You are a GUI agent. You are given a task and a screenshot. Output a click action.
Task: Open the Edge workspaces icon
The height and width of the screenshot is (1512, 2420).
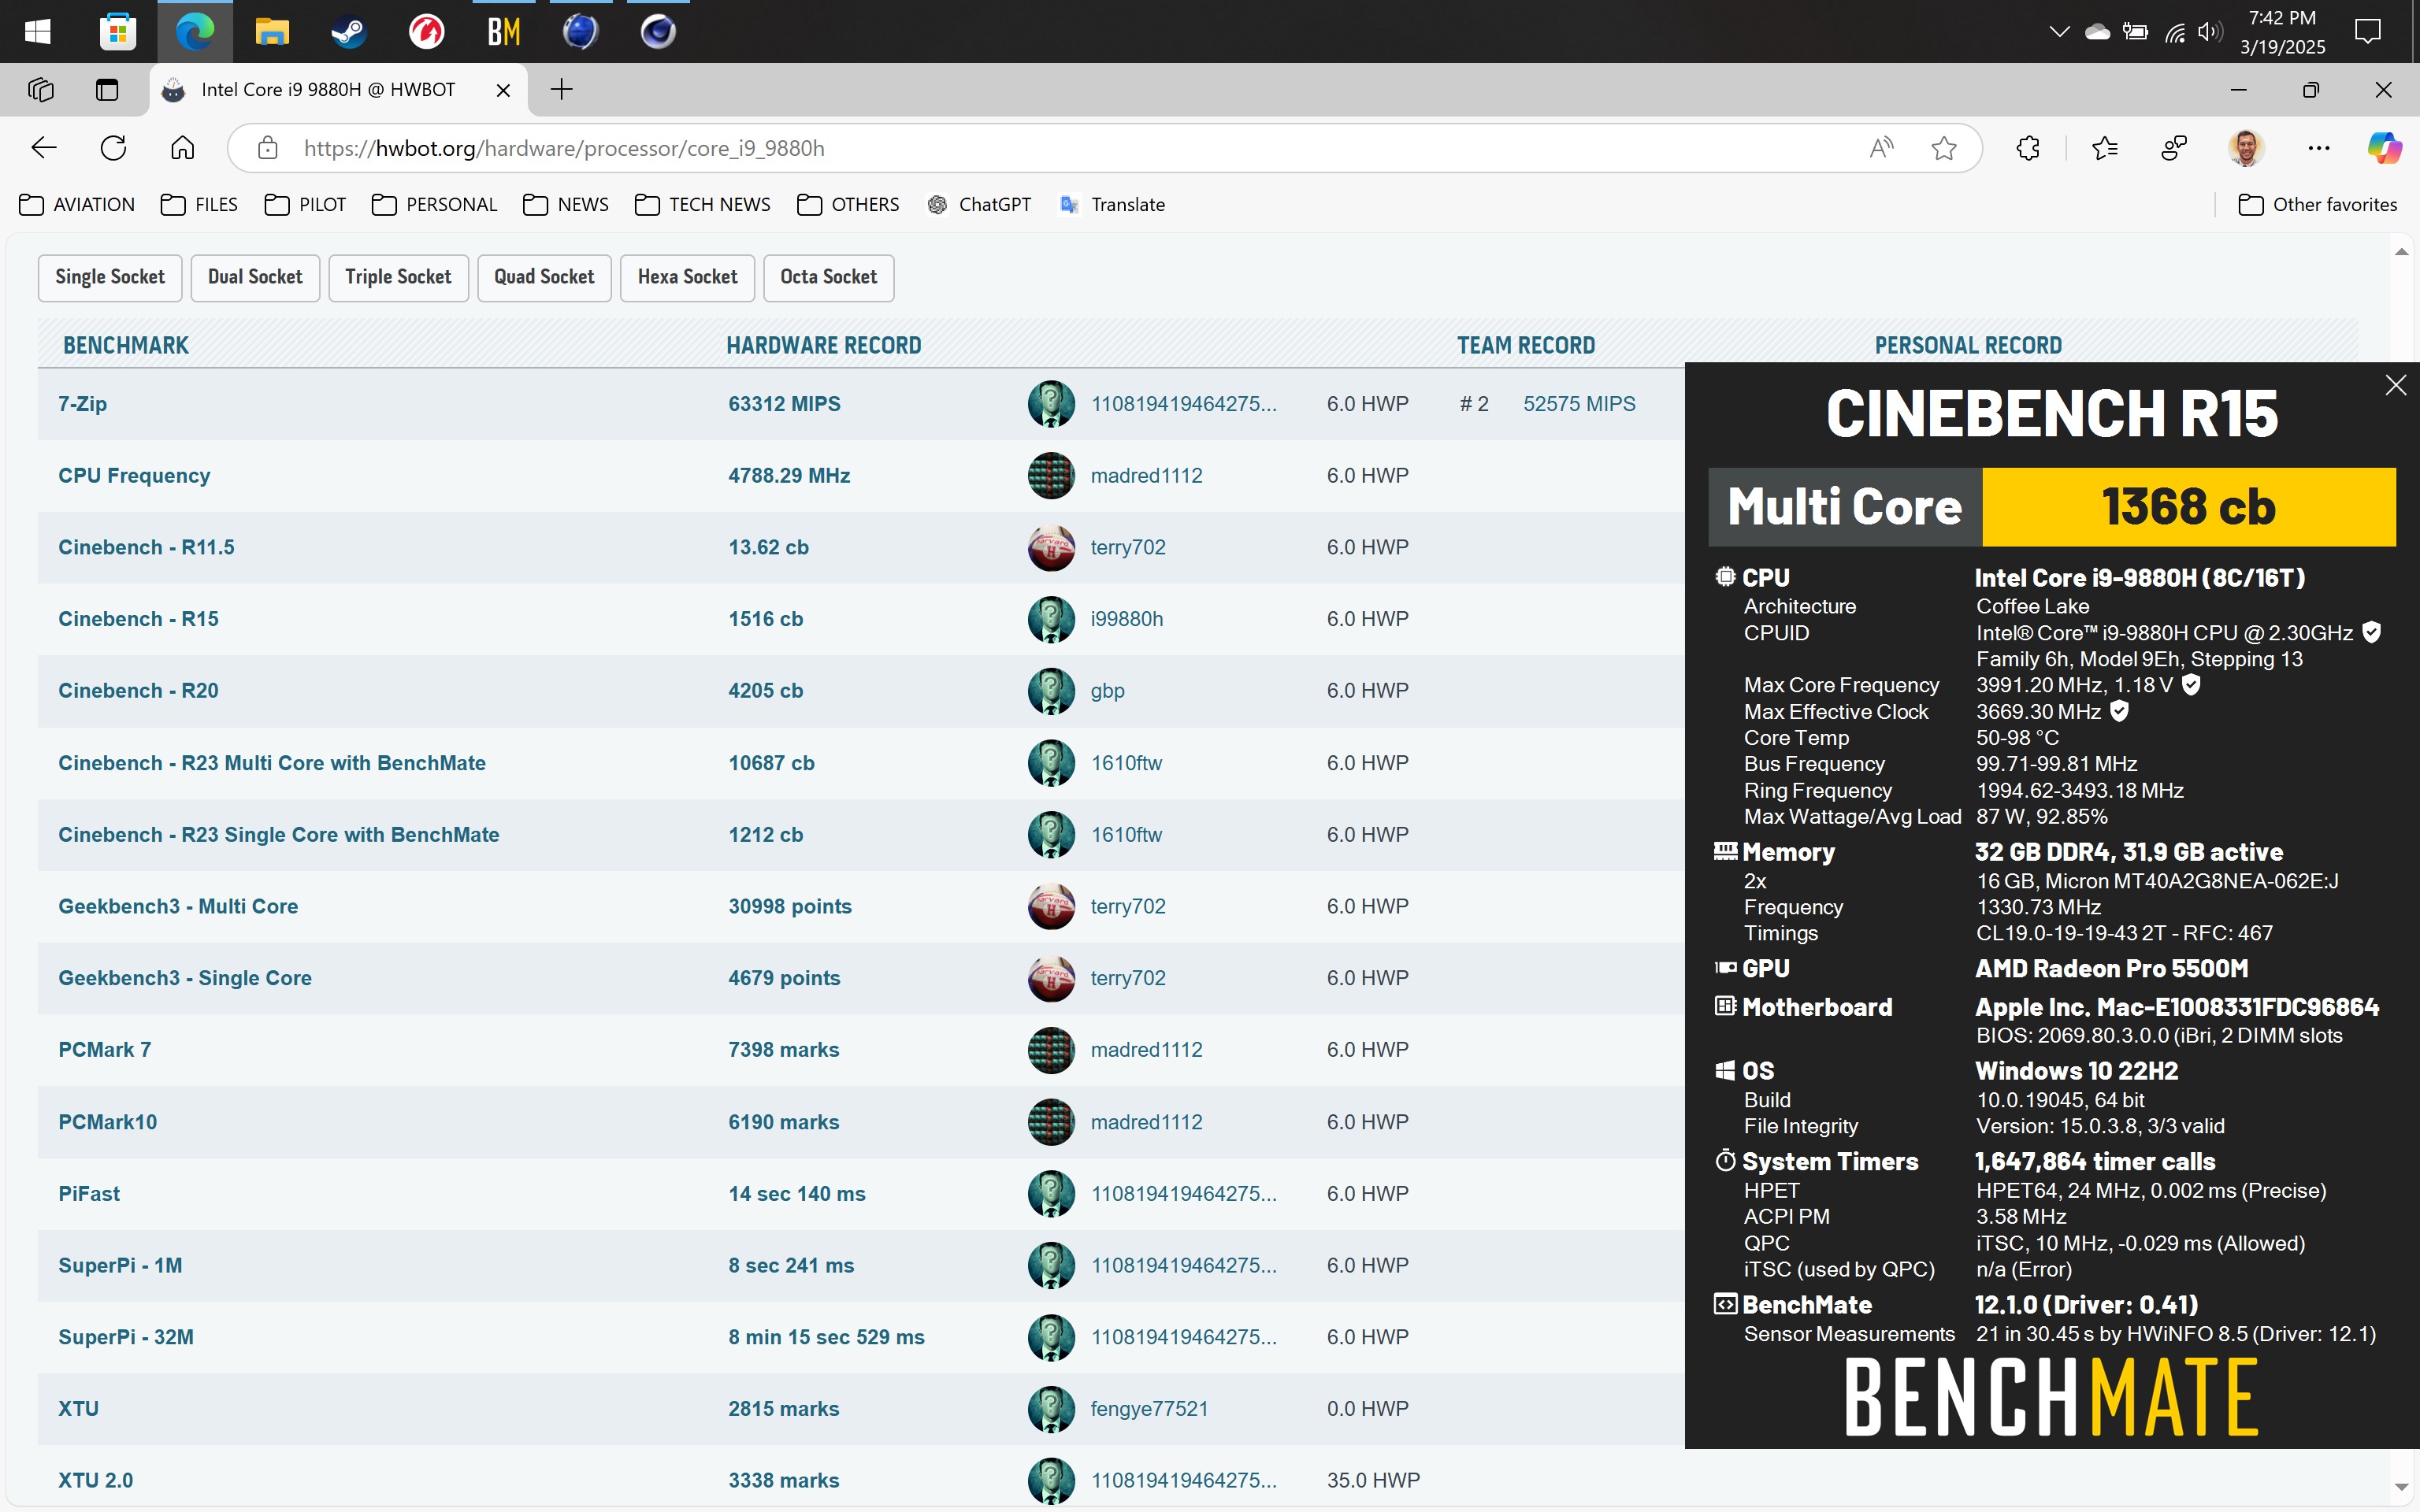coord(41,90)
